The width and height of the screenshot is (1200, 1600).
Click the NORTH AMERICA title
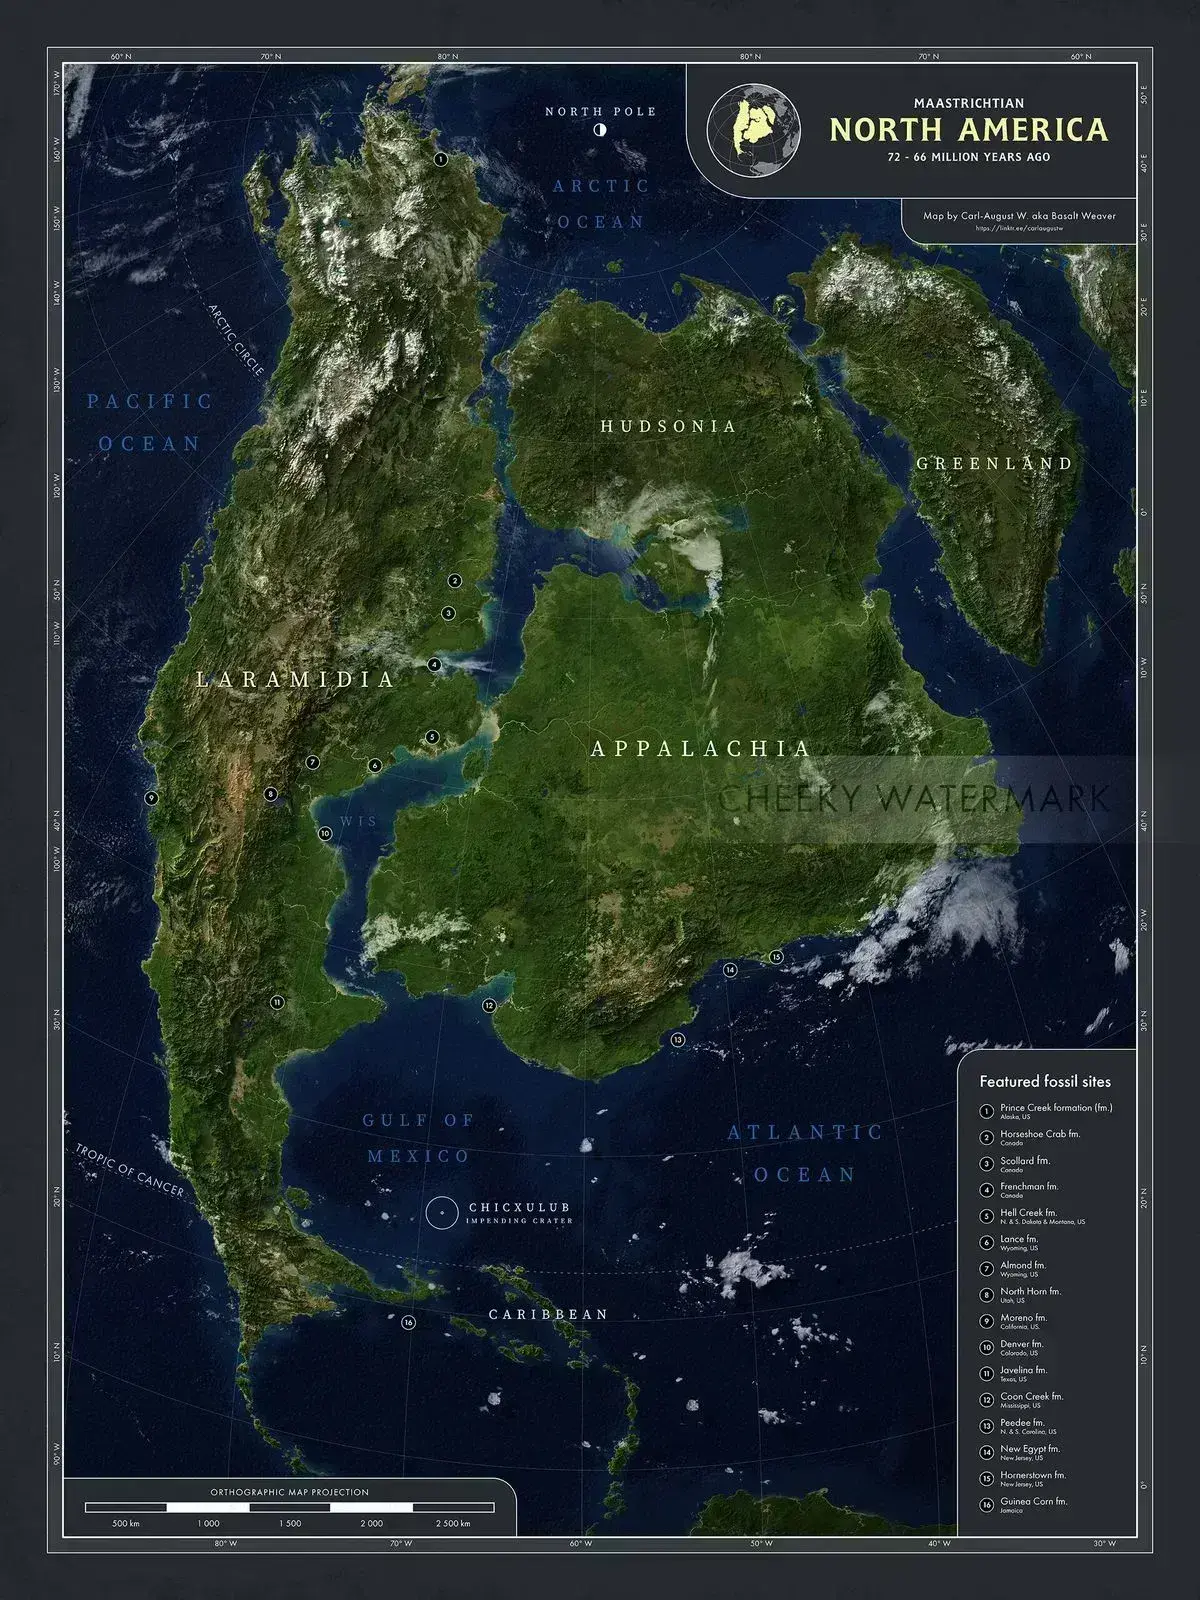coord(969,131)
